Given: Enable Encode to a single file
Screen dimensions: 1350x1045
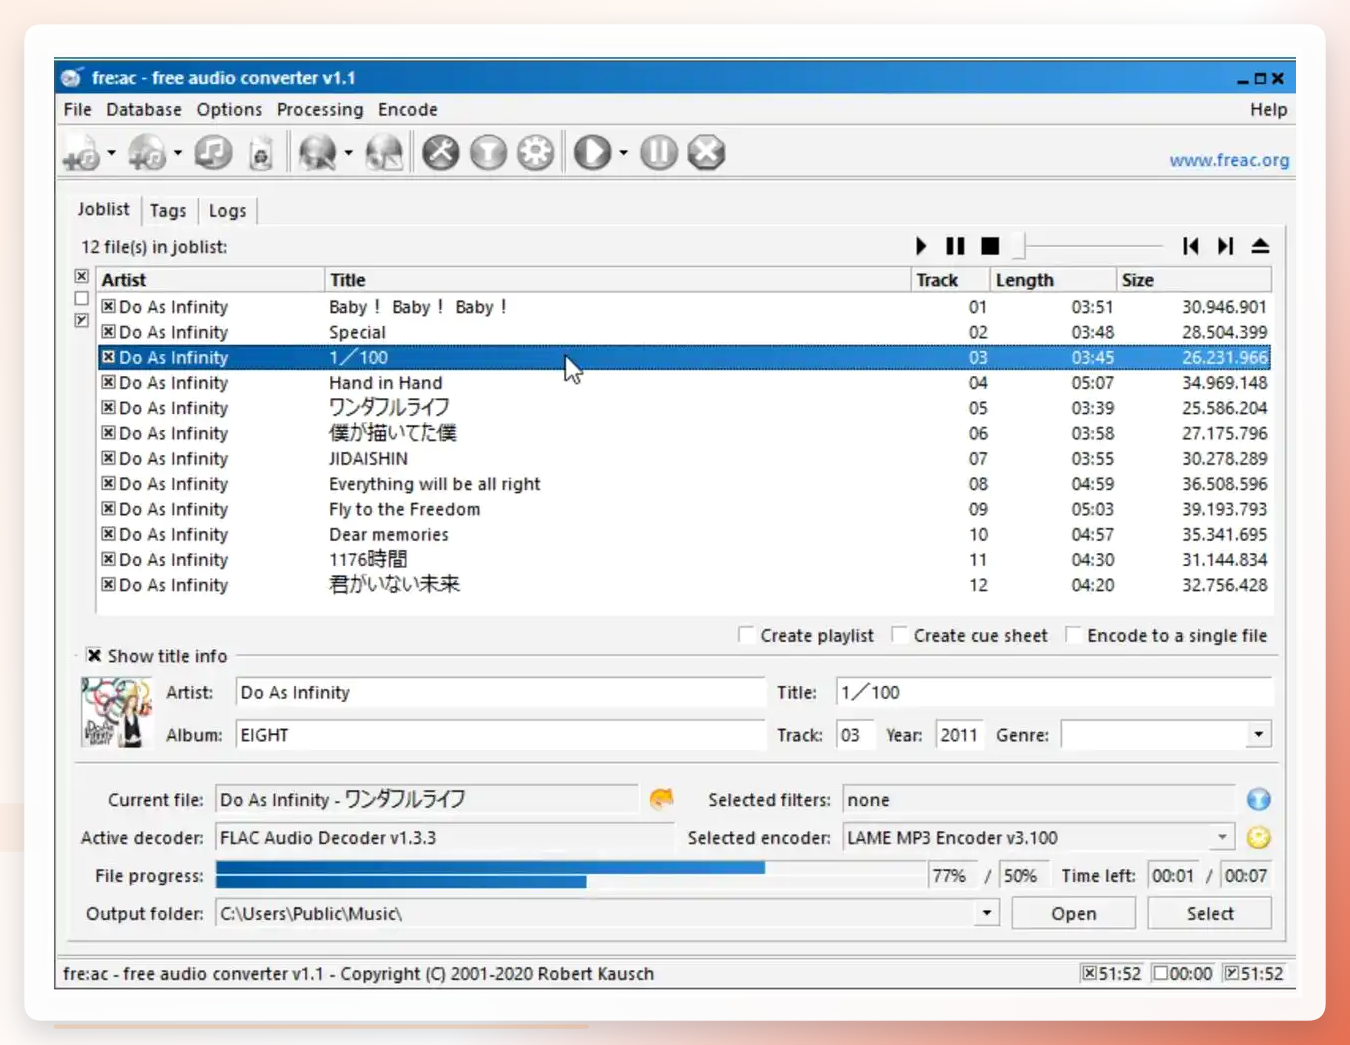Looking at the screenshot, I should click(x=1072, y=635).
